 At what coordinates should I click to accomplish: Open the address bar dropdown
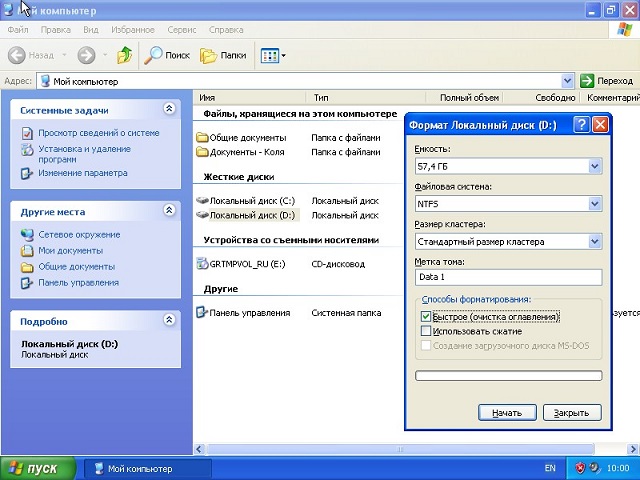click(x=567, y=81)
